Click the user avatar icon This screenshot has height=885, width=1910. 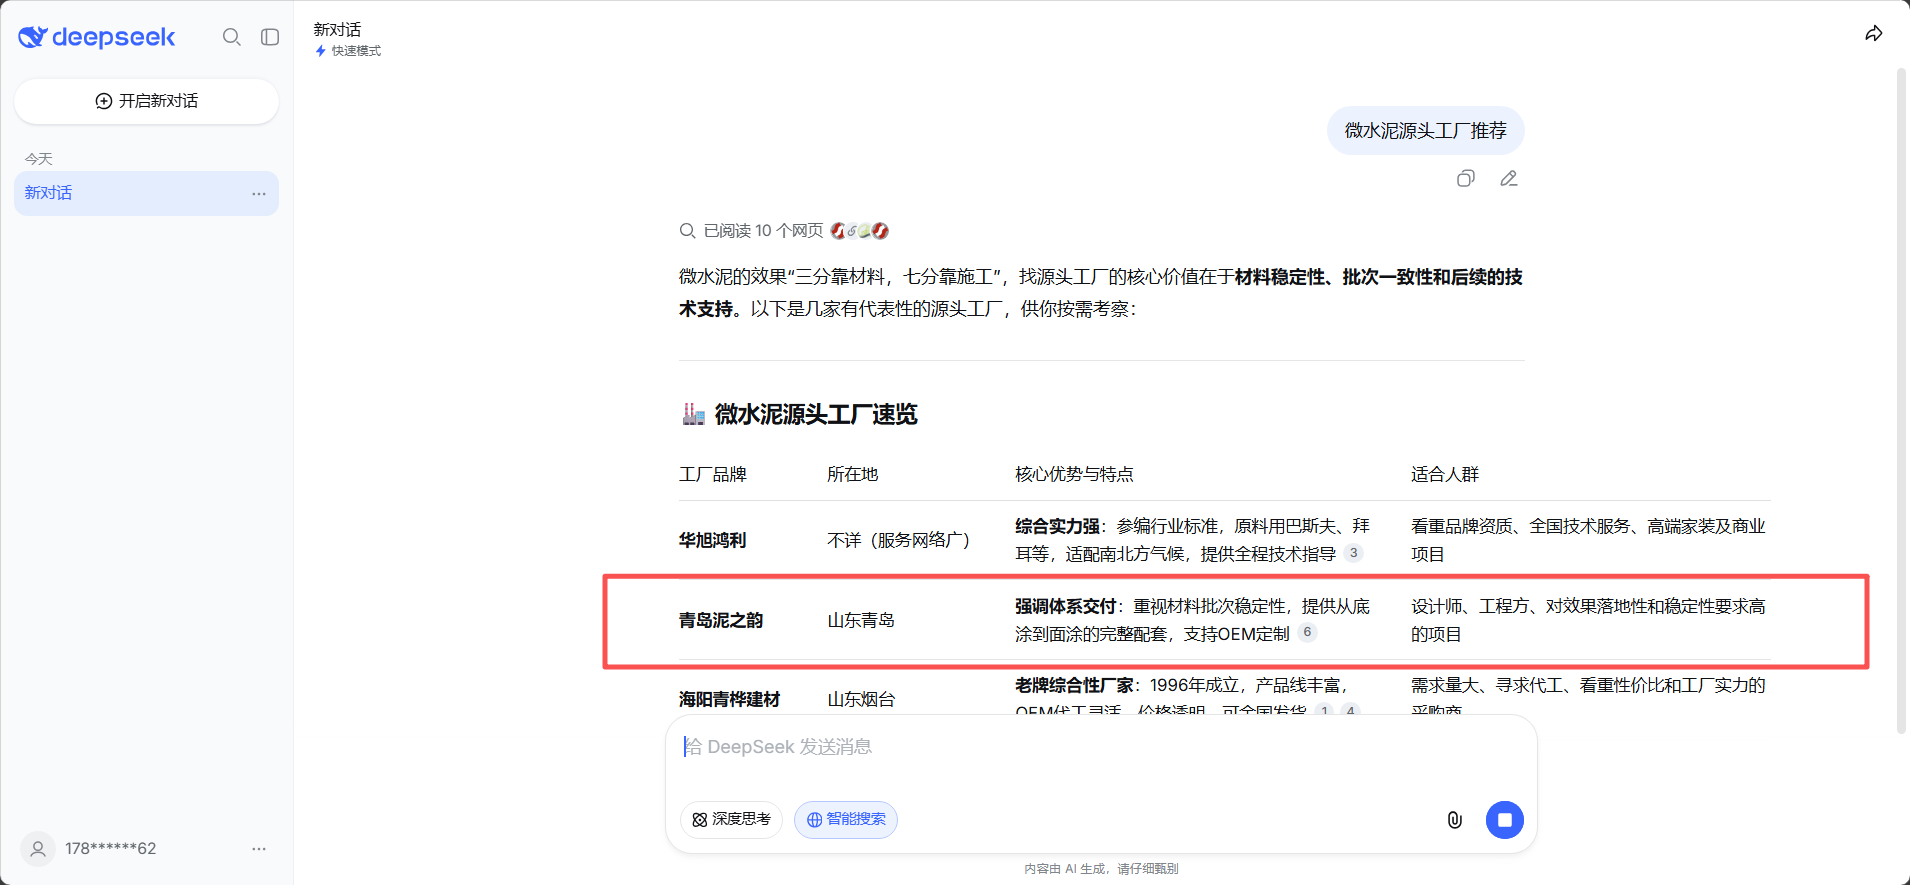pos(38,849)
